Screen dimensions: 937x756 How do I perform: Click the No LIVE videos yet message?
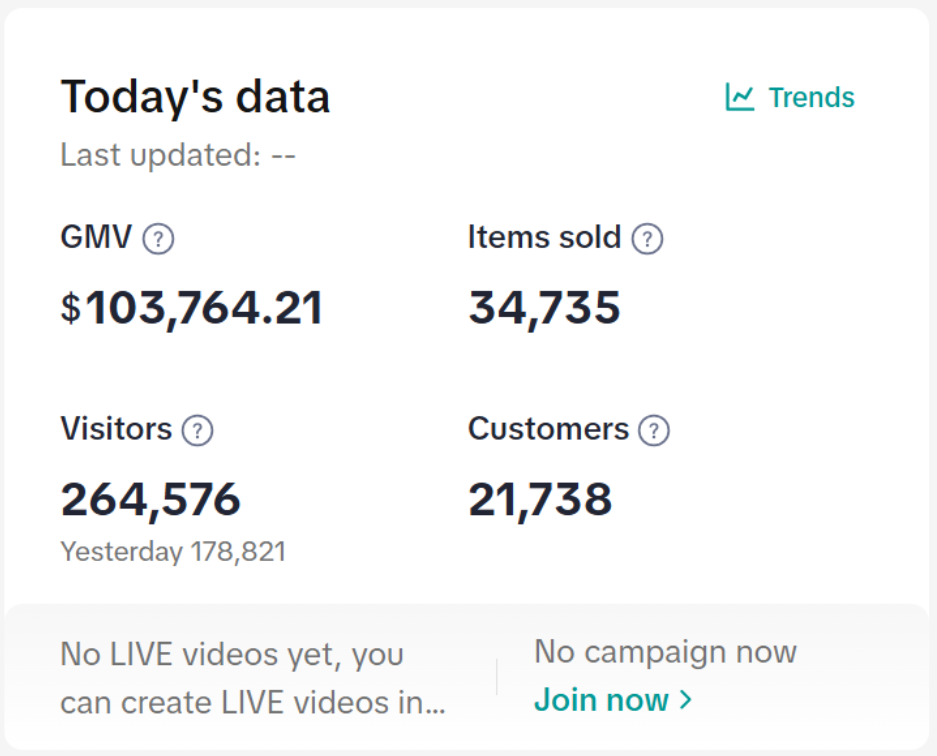tap(252, 679)
